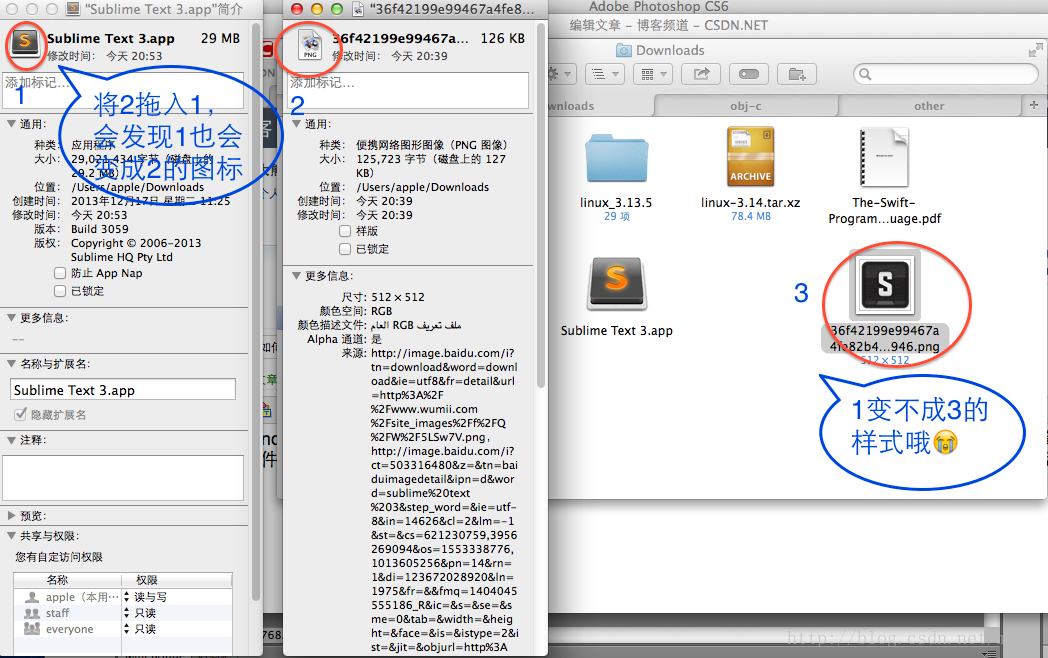Enable the 防止 App Nap checkbox

59,273
